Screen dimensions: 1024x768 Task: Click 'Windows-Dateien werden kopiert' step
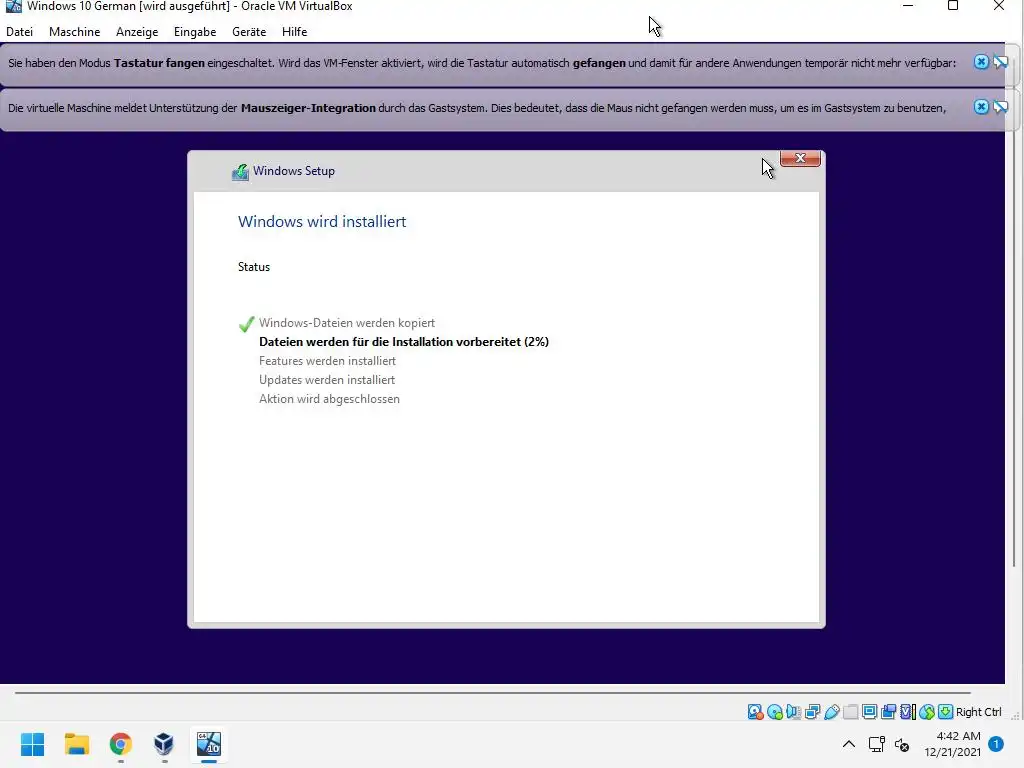coord(347,323)
